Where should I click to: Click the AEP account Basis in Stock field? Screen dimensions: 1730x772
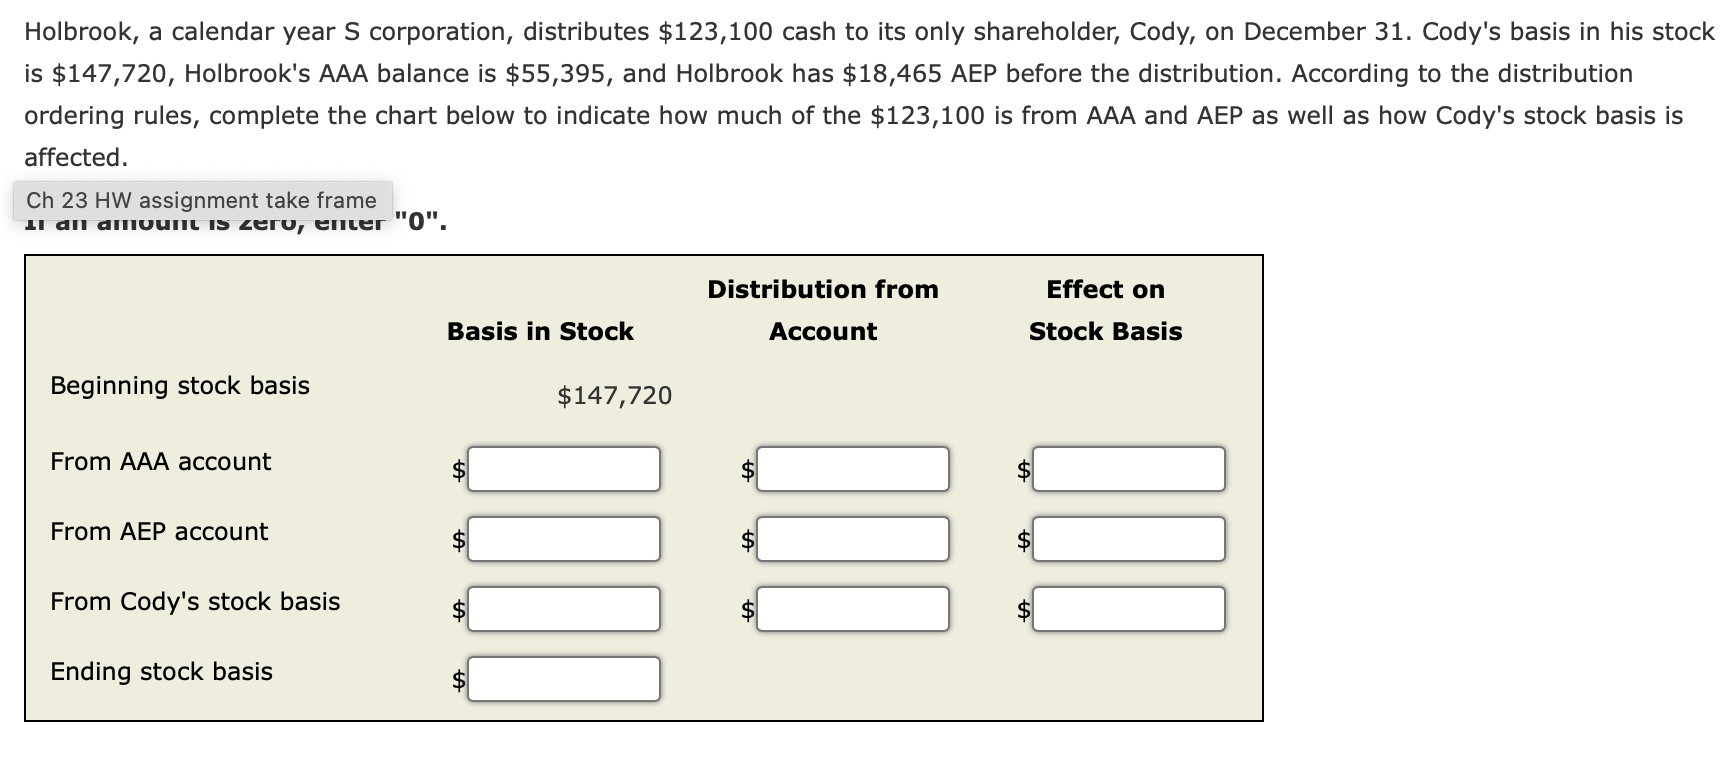564,539
